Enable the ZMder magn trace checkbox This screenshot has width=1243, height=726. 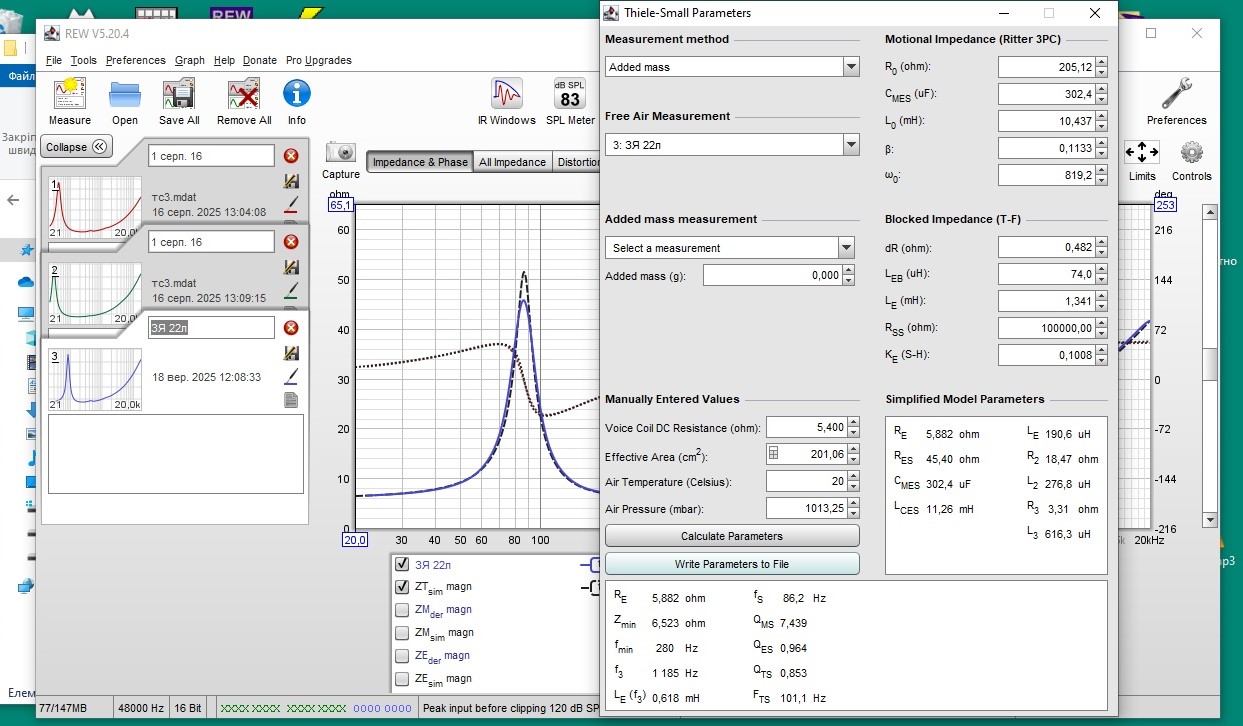click(x=402, y=610)
